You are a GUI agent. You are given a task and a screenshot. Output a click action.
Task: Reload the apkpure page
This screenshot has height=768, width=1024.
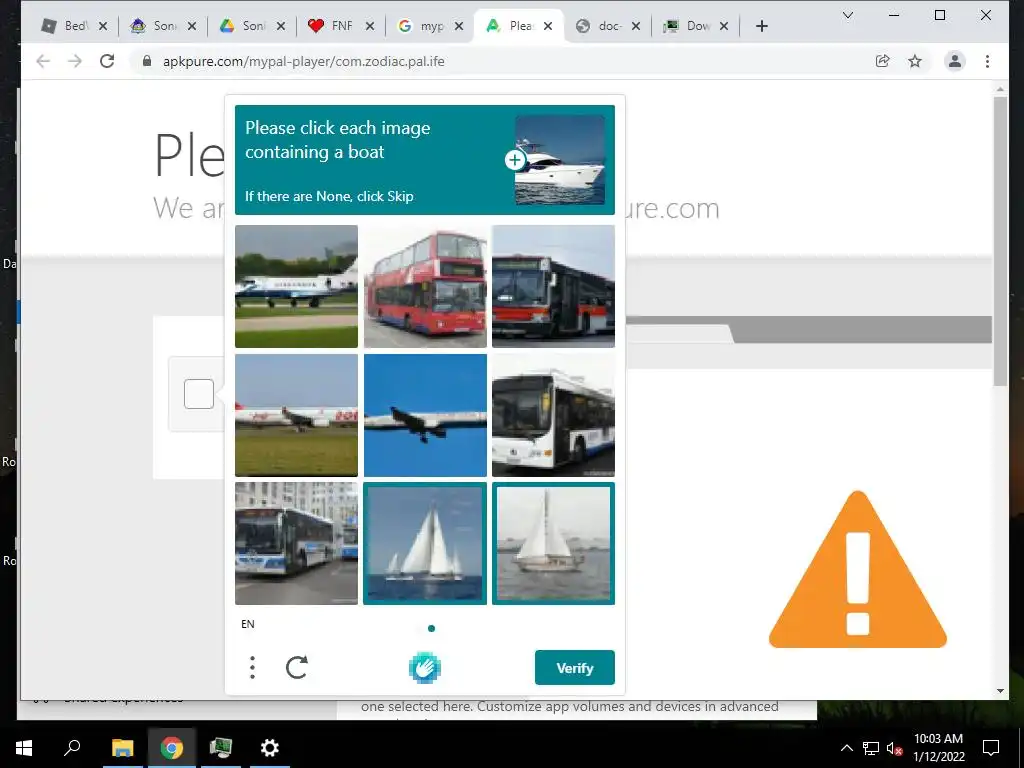[x=107, y=61]
